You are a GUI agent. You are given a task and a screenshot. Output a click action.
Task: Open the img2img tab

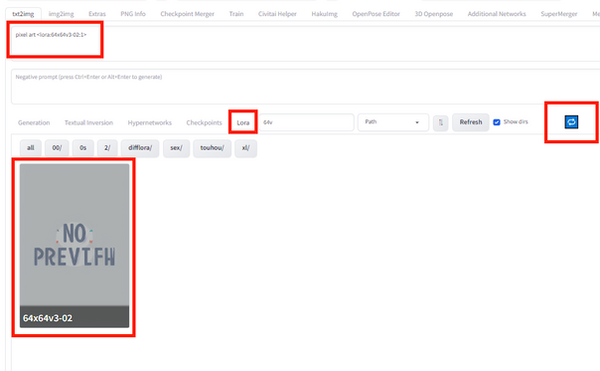coord(61,14)
